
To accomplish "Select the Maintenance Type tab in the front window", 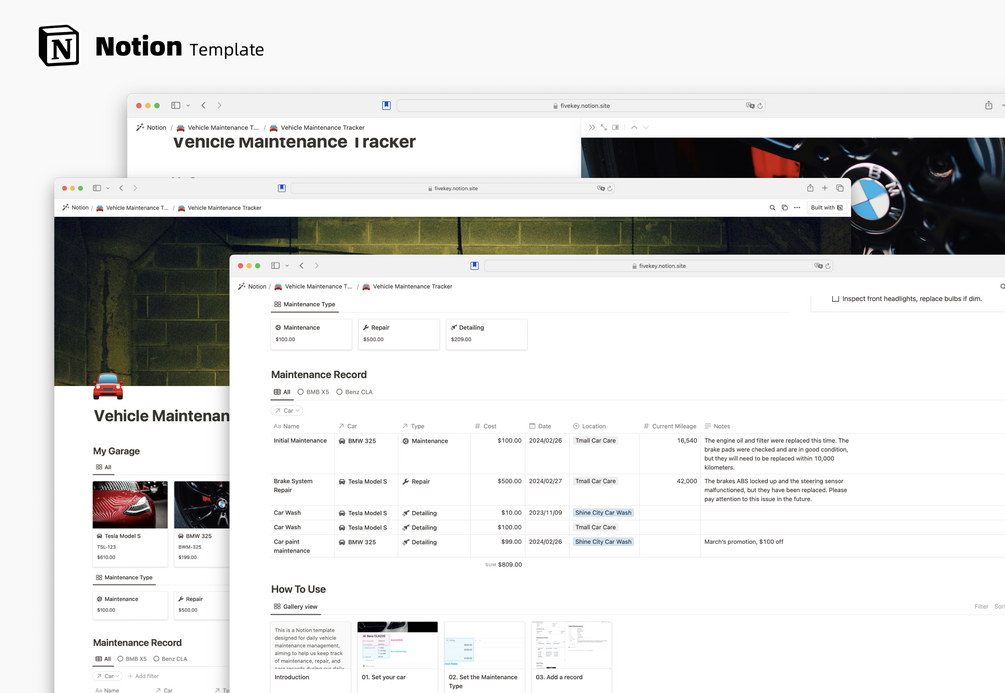I will click(304, 305).
